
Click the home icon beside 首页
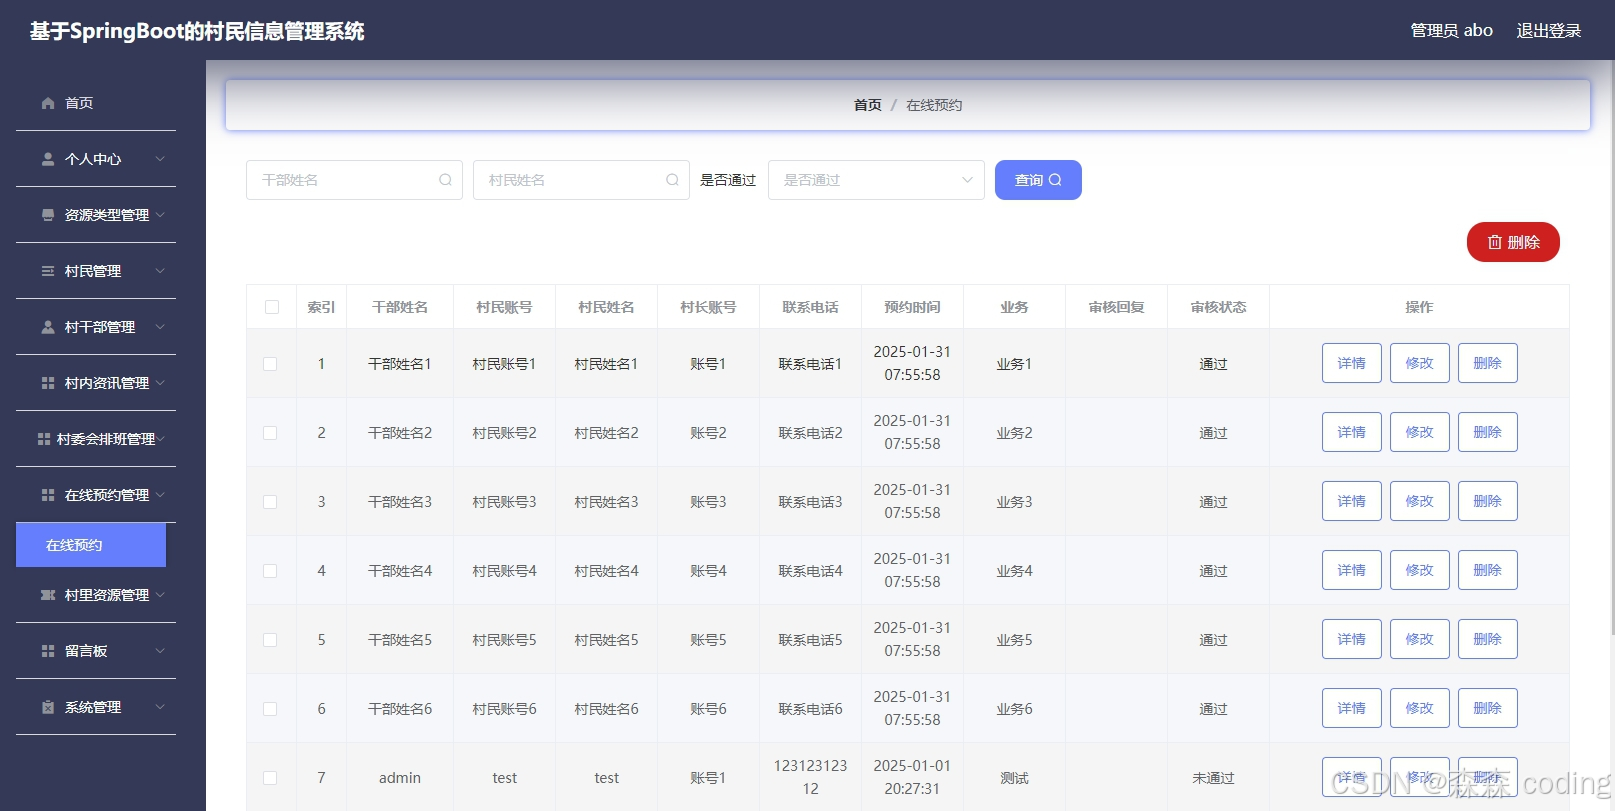tap(48, 103)
